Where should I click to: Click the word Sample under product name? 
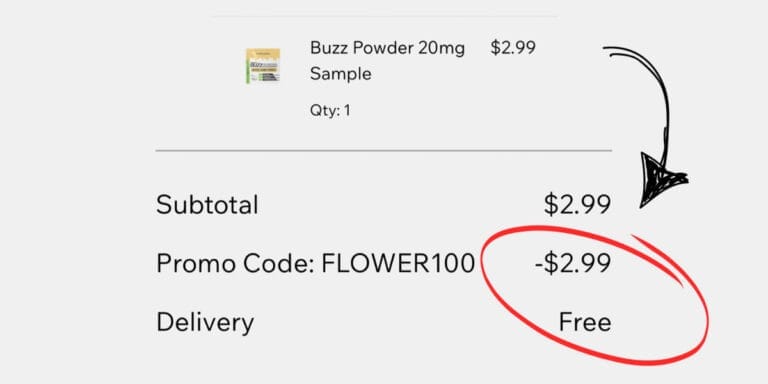coord(340,74)
